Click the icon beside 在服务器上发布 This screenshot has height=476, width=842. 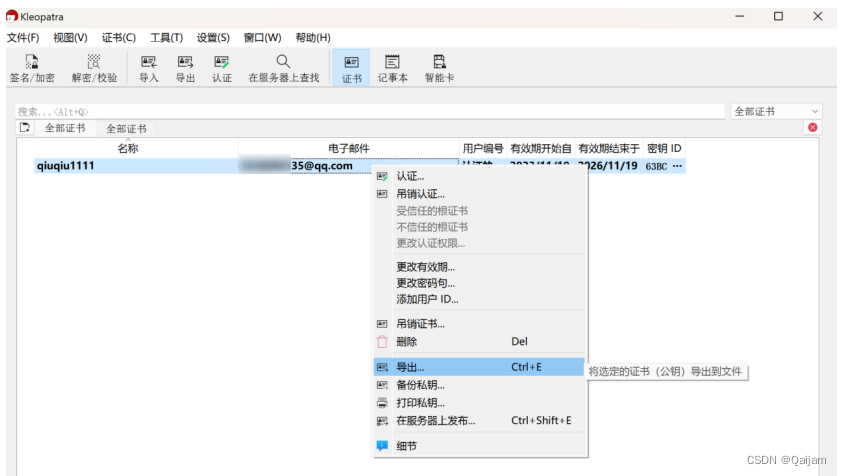point(382,421)
